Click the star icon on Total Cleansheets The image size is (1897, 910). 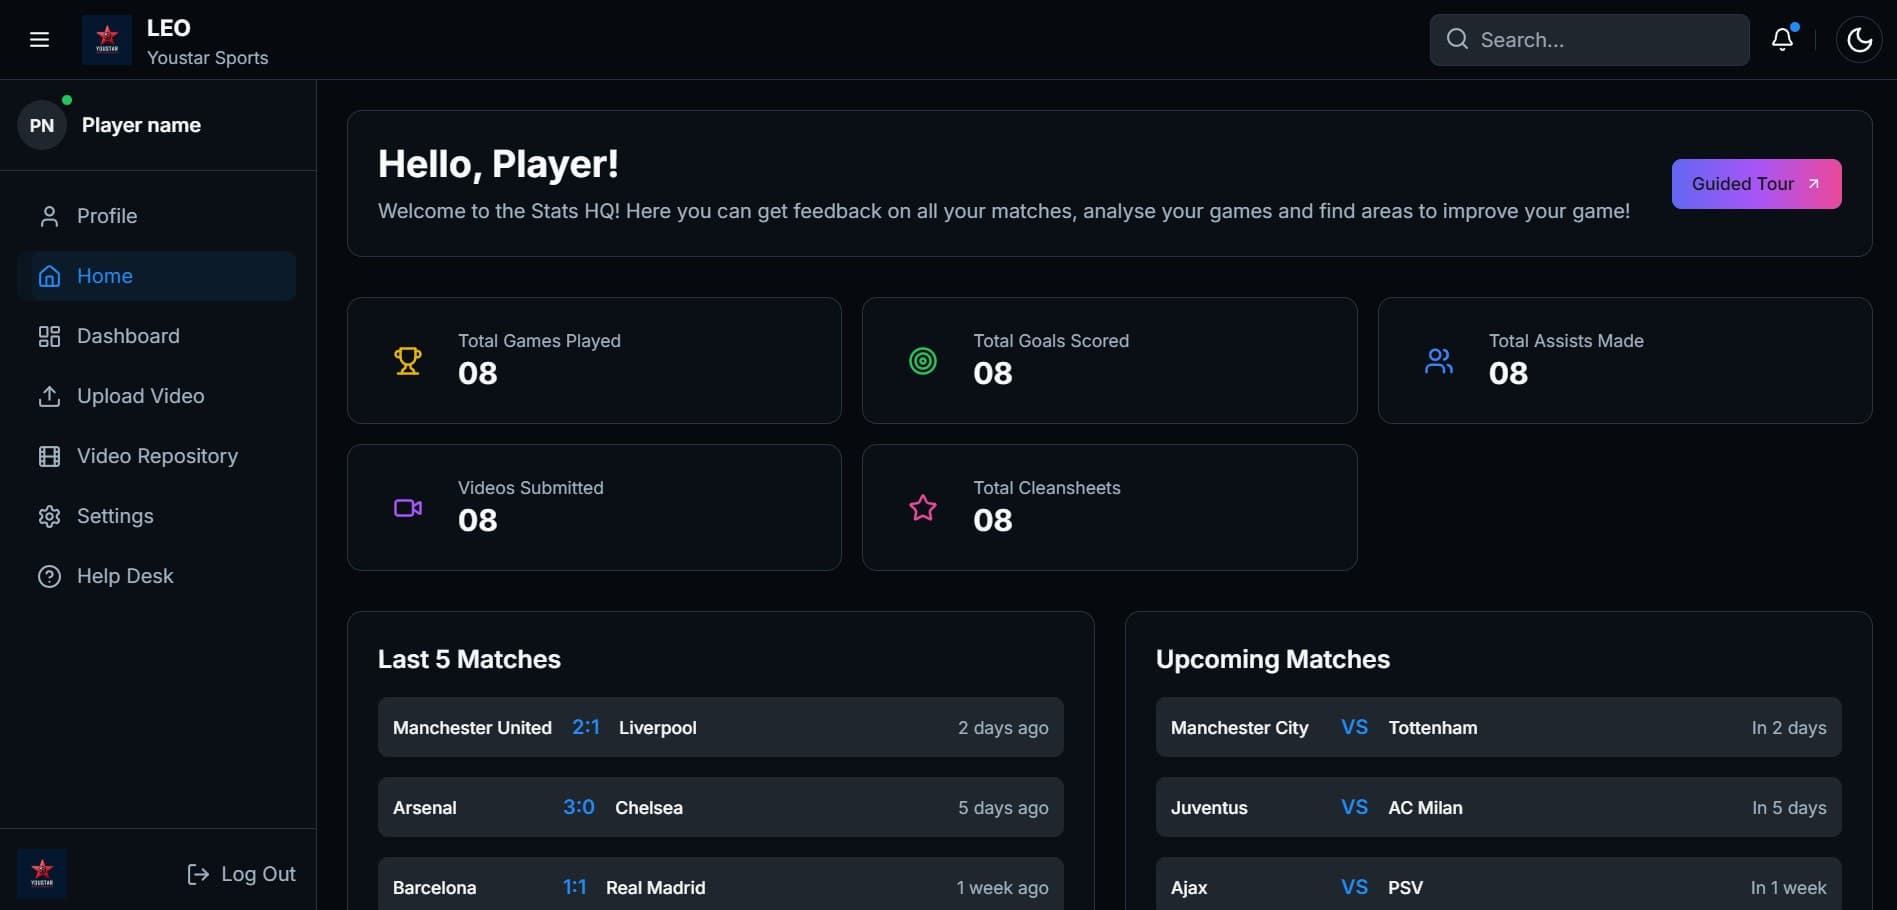(x=923, y=508)
